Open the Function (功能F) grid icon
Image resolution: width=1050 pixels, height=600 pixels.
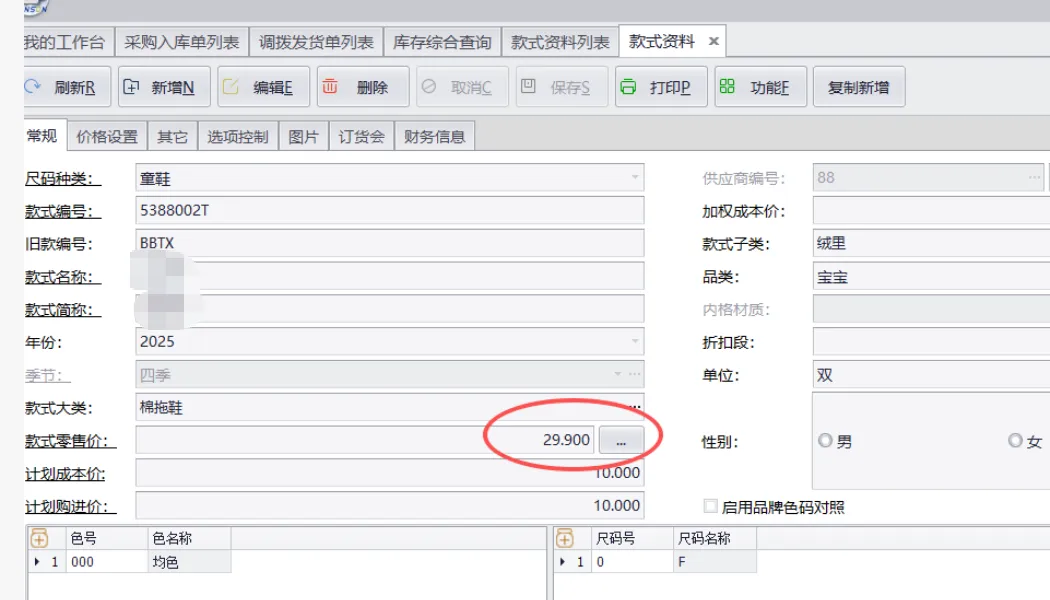[x=727, y=87]
